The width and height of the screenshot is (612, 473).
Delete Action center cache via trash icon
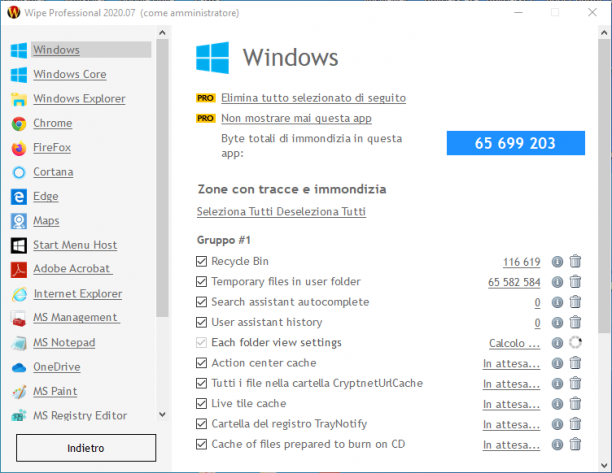[575, 363]
